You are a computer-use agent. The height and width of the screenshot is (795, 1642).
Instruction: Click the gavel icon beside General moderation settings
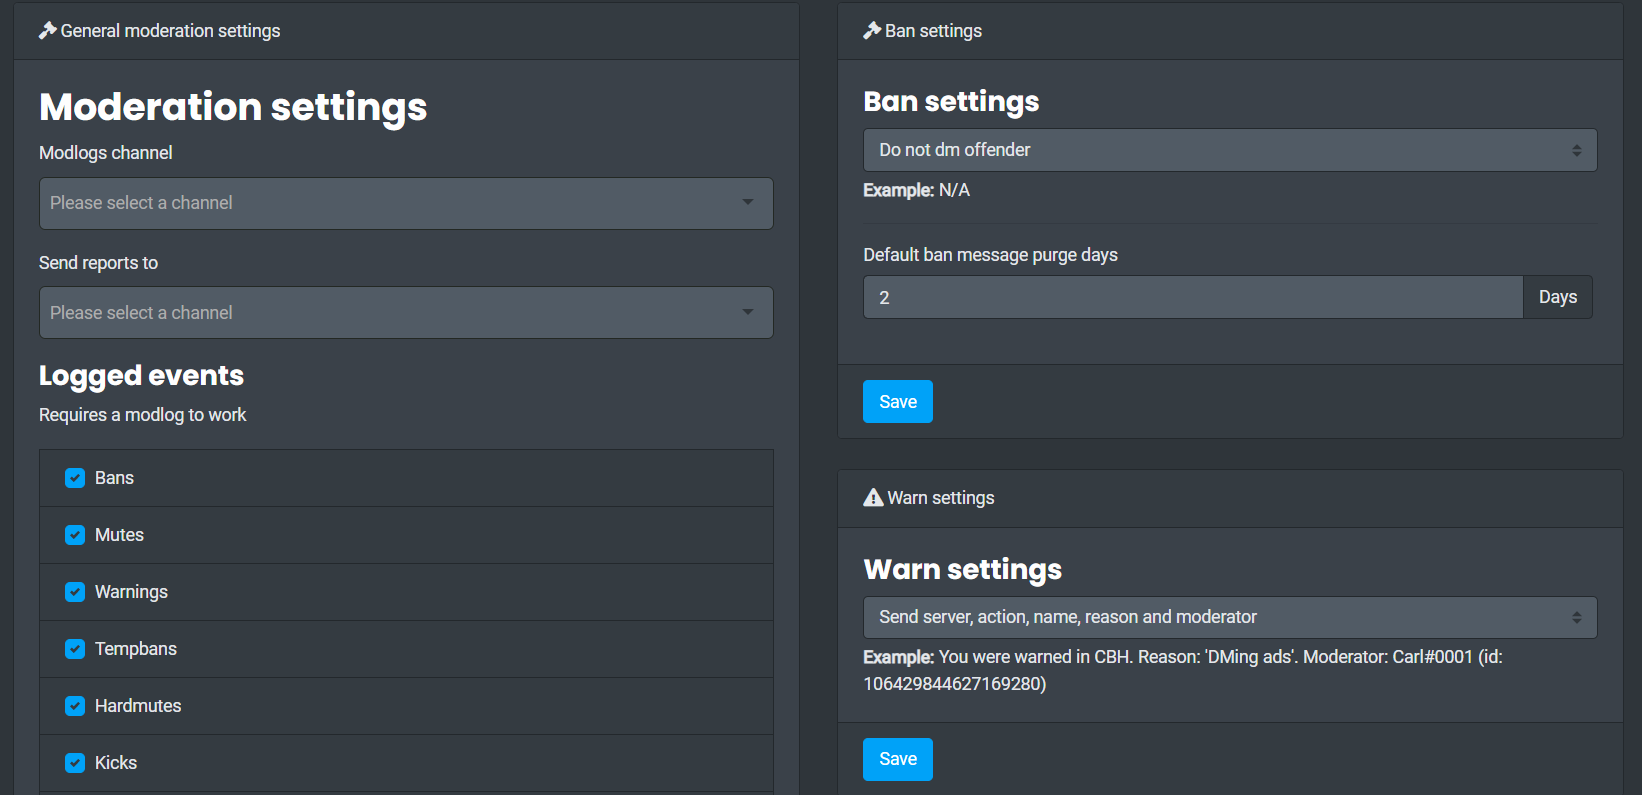(x=48, y=31)
